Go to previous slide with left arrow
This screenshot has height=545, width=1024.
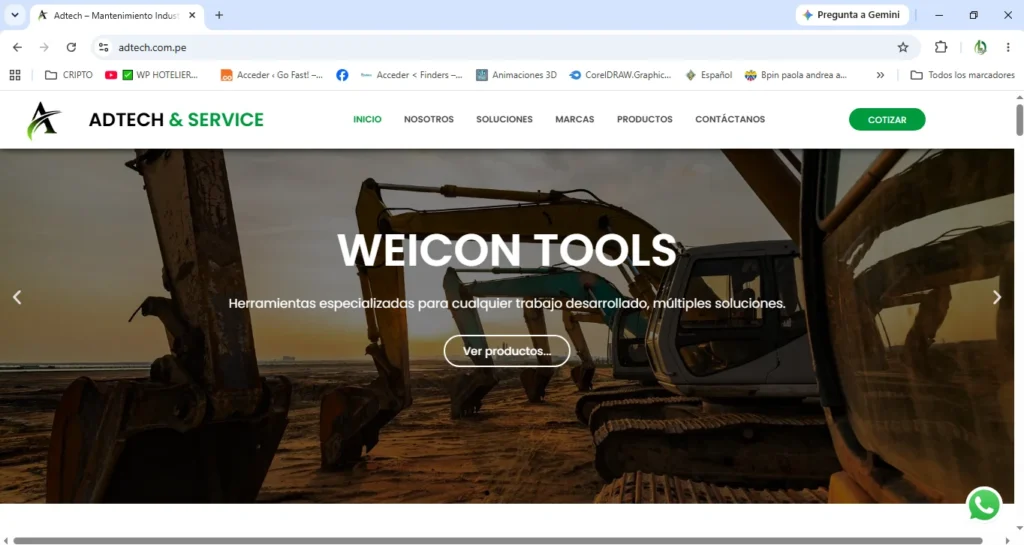(17, 297)
